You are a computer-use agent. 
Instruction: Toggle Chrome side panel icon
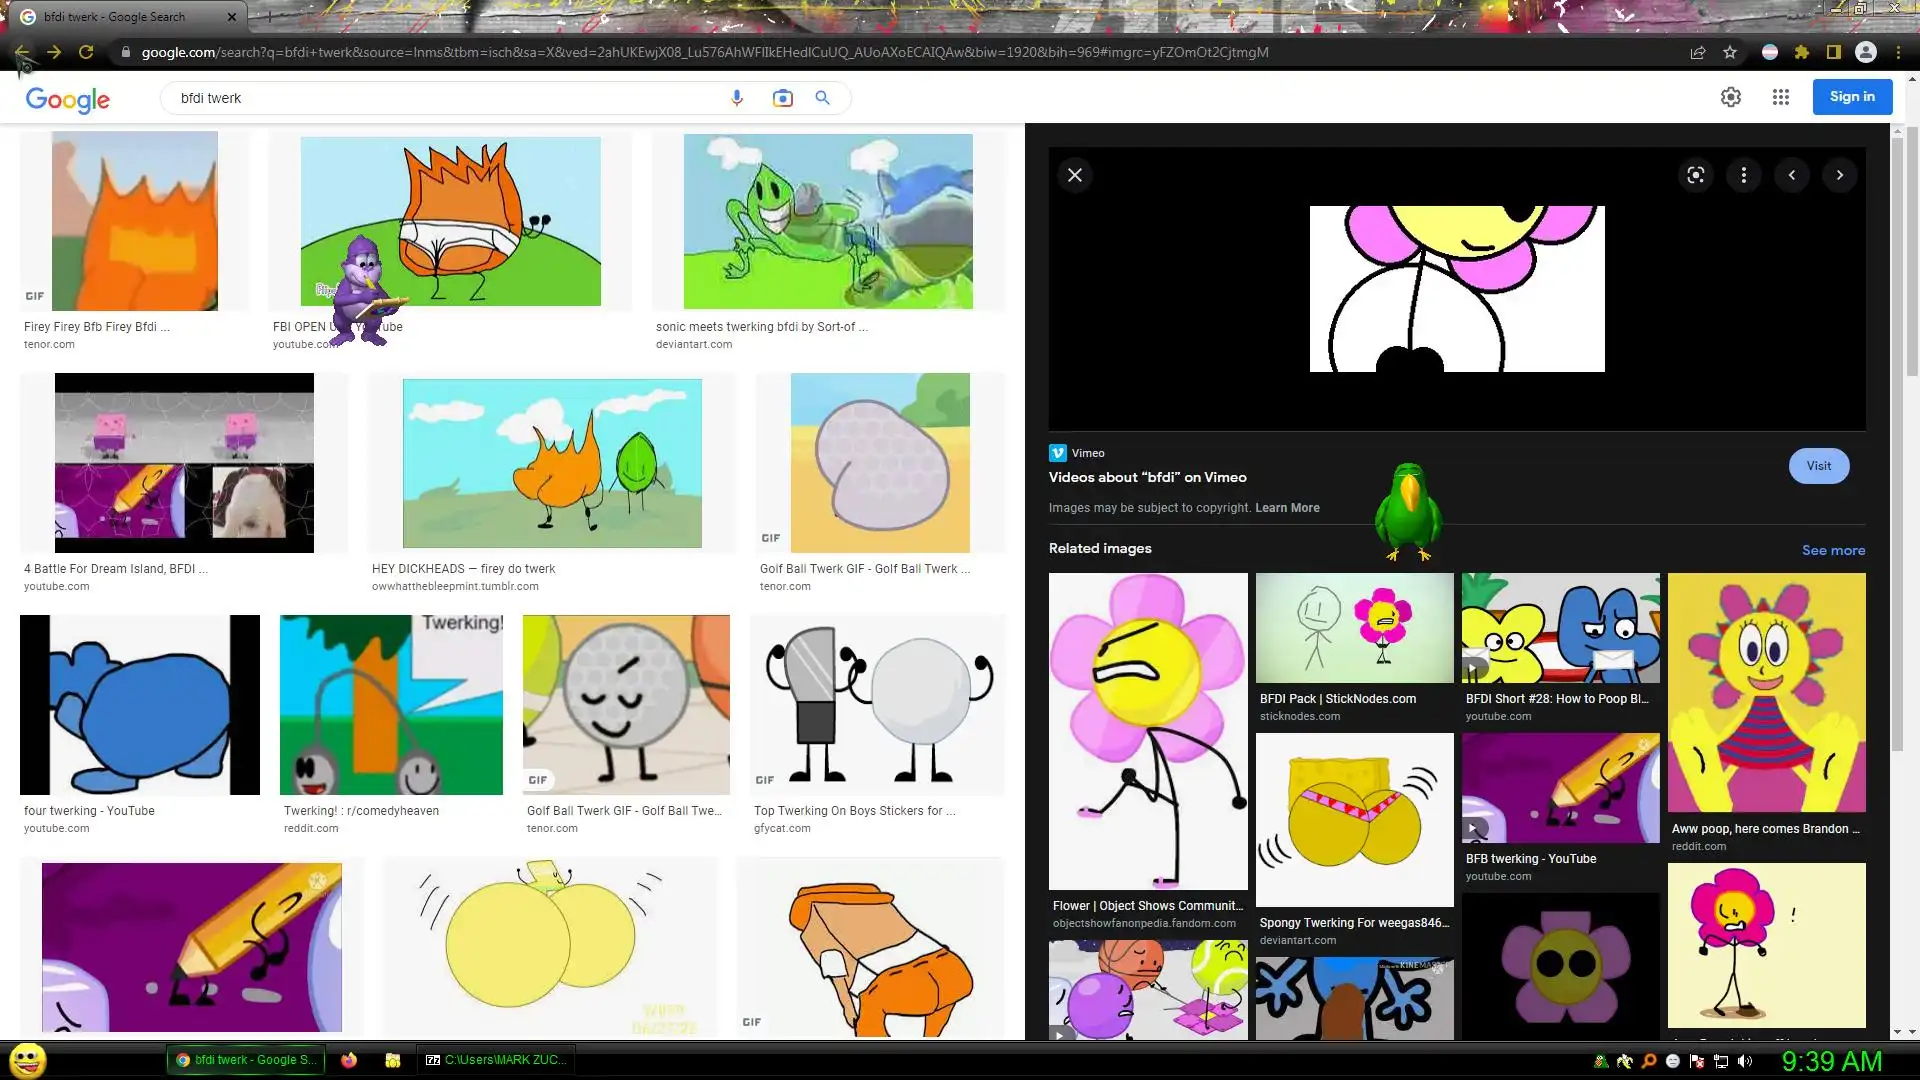[x=1834, y=52]
